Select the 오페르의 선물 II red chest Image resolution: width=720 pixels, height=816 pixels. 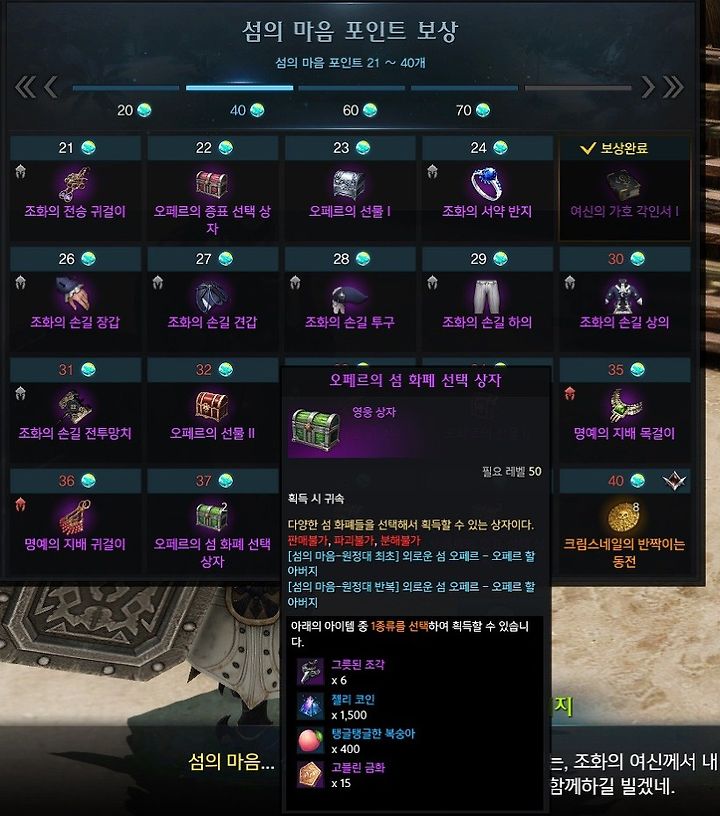pos(212,405)
